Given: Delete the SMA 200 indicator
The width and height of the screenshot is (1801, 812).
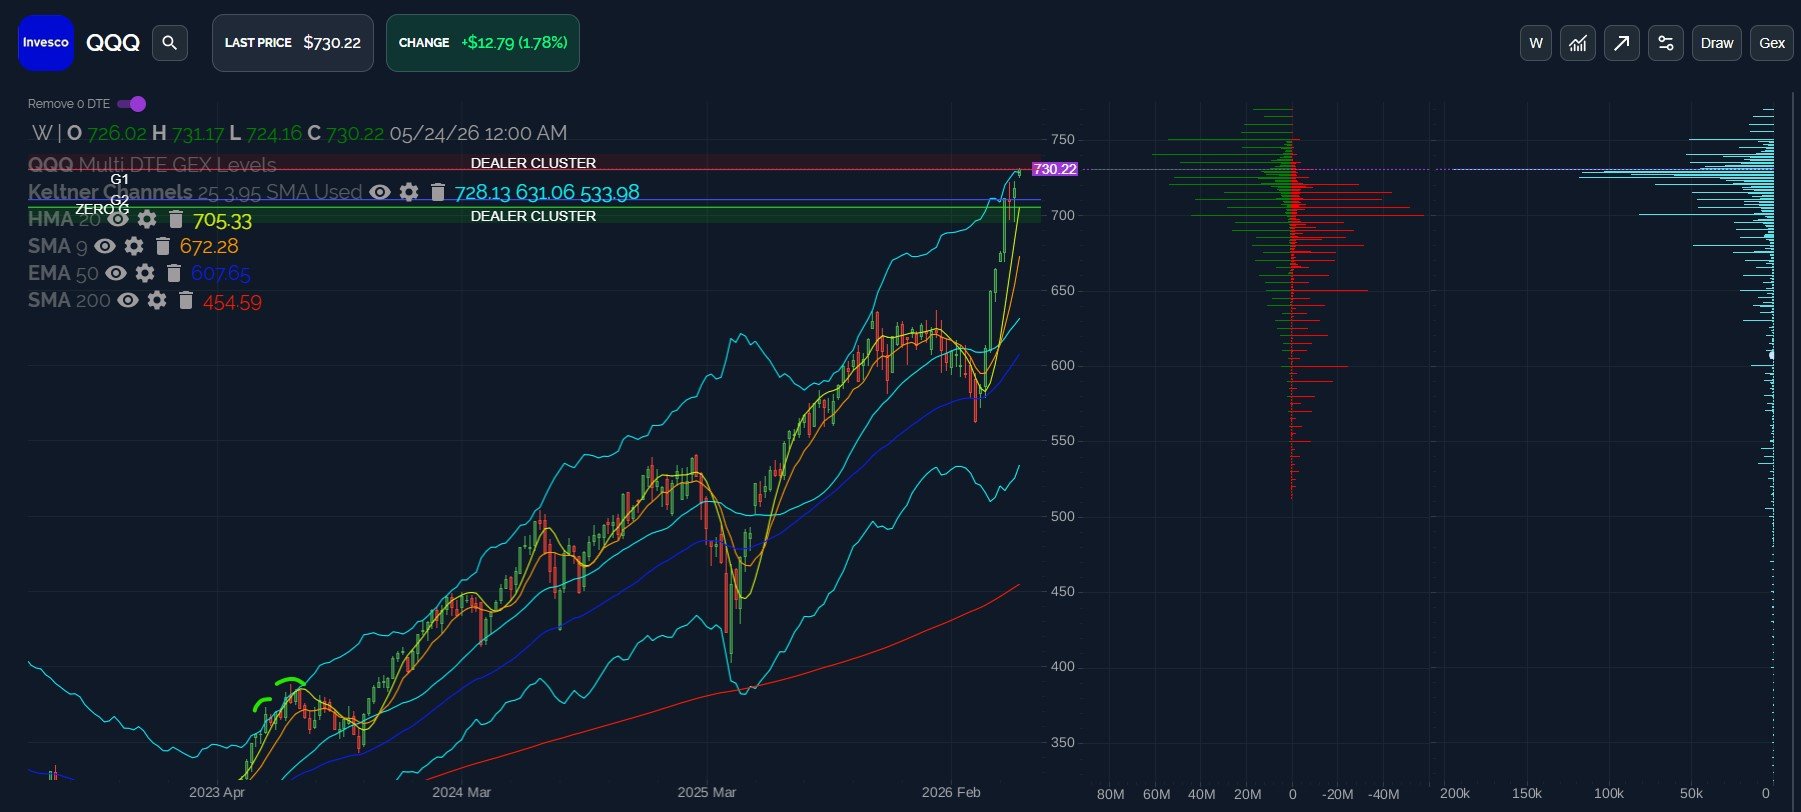Looking at the screenshot, I should click(186, 300).
